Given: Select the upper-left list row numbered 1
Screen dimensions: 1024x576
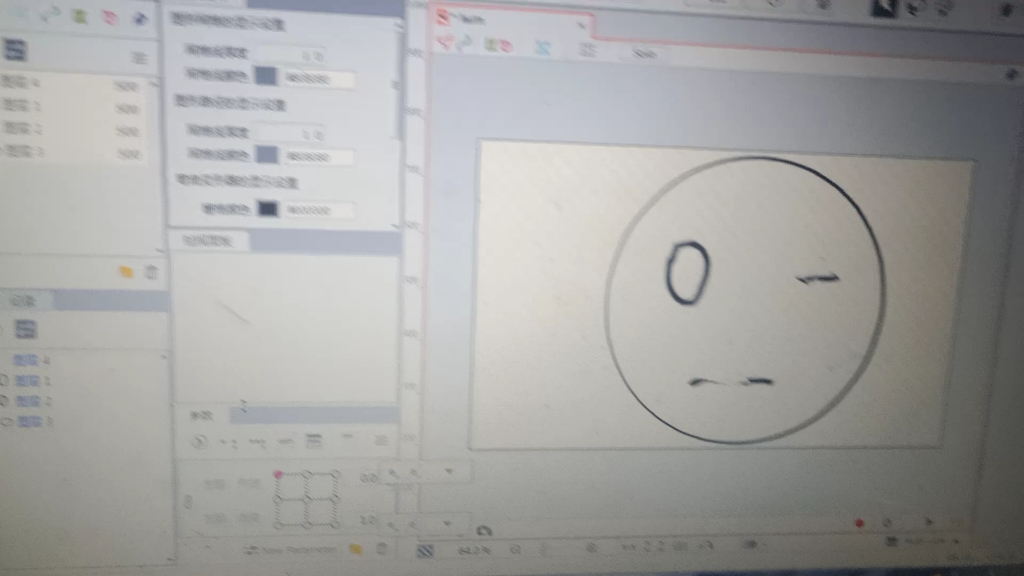Looking at the screenshot, I should click(x=72, y=106).
